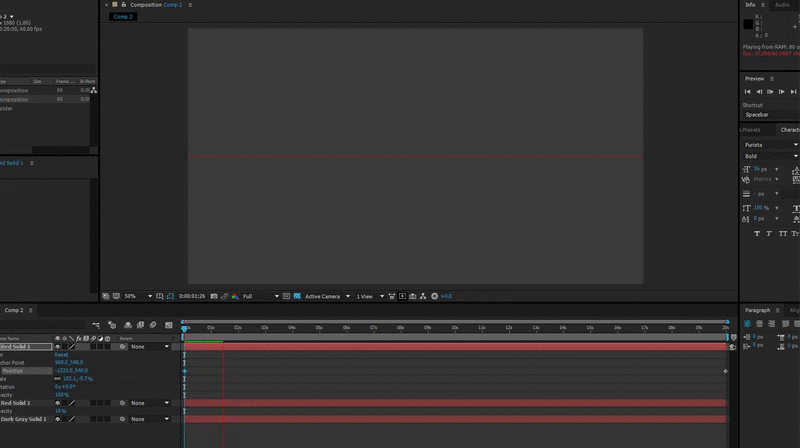This screenshot has height=448, width=800.
Task: Open the Active Camera view dropdown
Action: point(327,296)
